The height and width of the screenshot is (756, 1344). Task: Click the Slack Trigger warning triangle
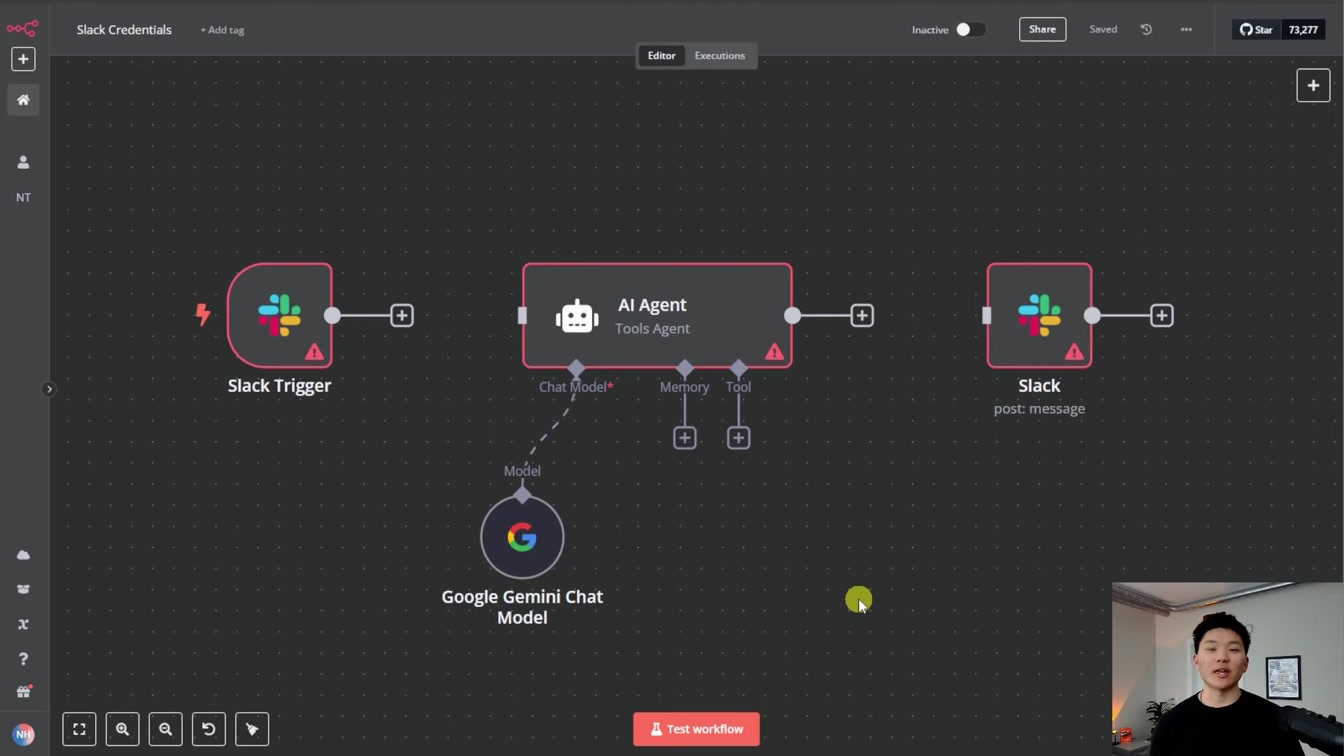(315, 352)
